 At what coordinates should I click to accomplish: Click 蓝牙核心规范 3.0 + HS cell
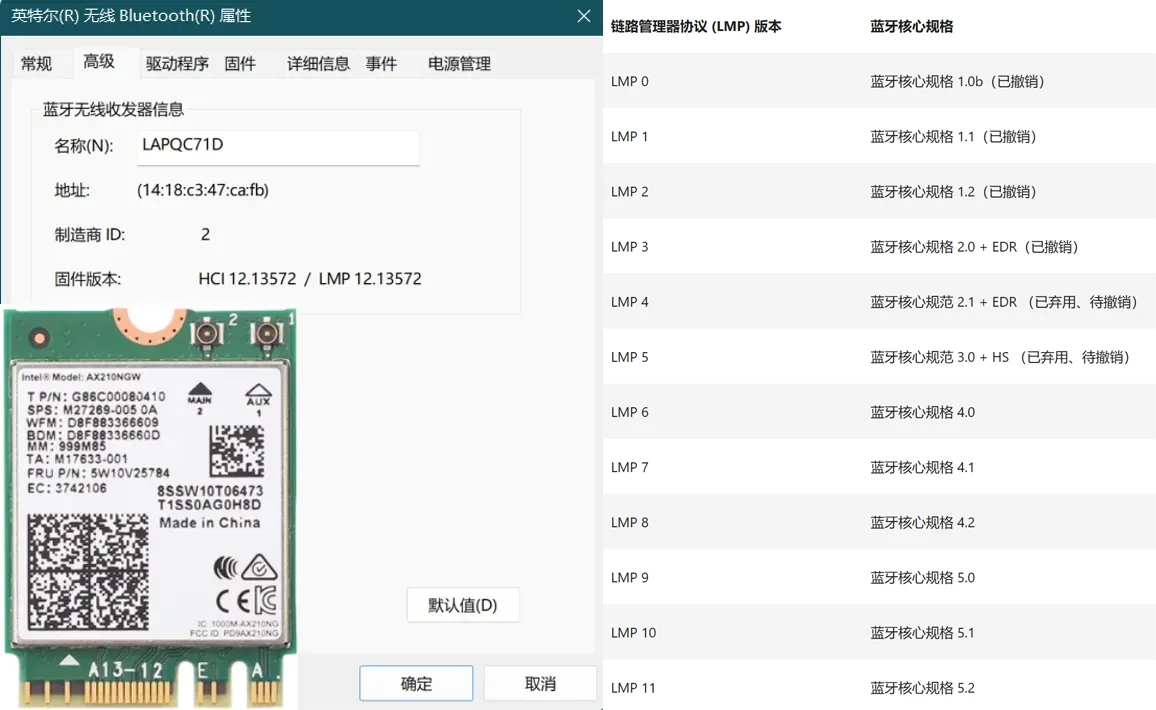[x=1000, y=357]
